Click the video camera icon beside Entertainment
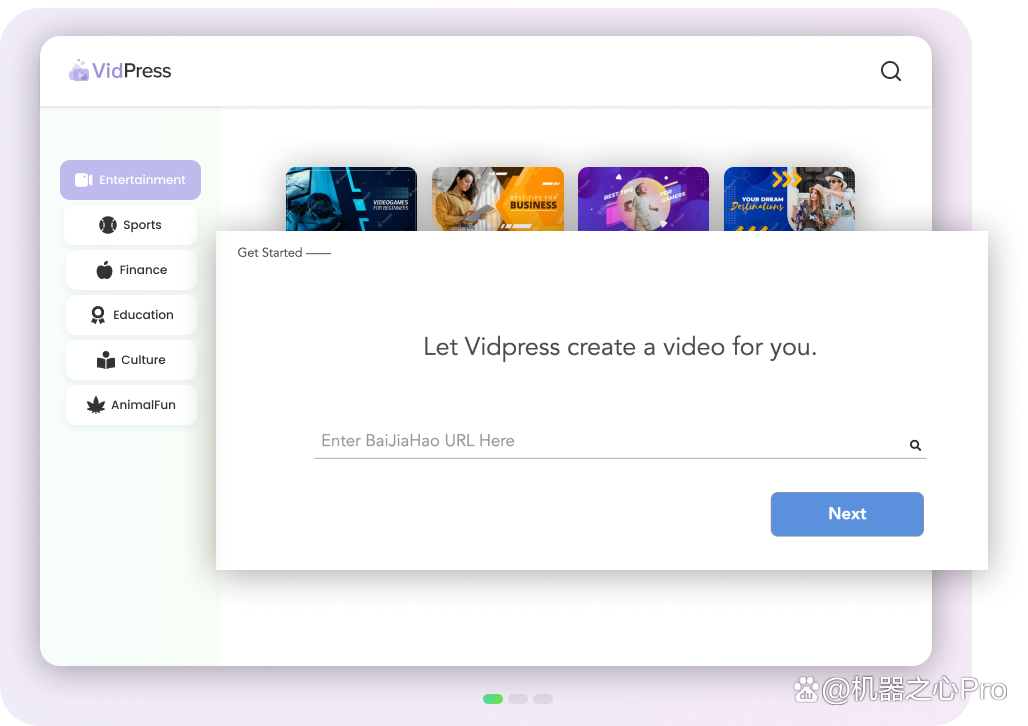Screen dimensions: 1028x726 [x=84, y=180]
